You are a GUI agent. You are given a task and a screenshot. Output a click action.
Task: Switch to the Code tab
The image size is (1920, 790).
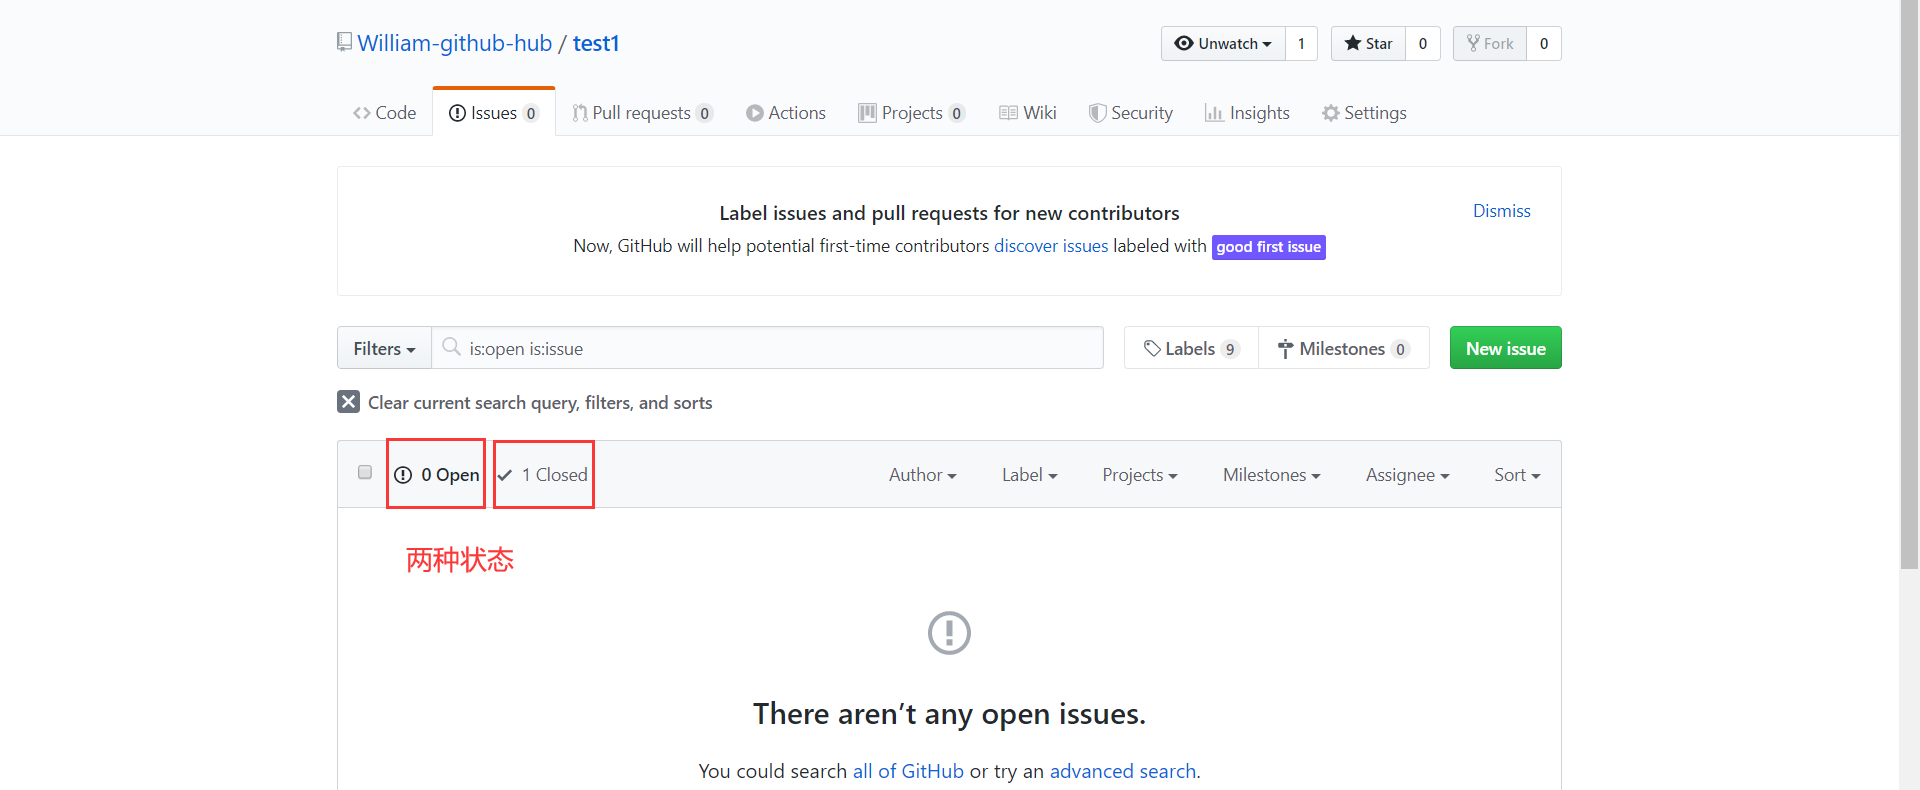coord(384,113)
